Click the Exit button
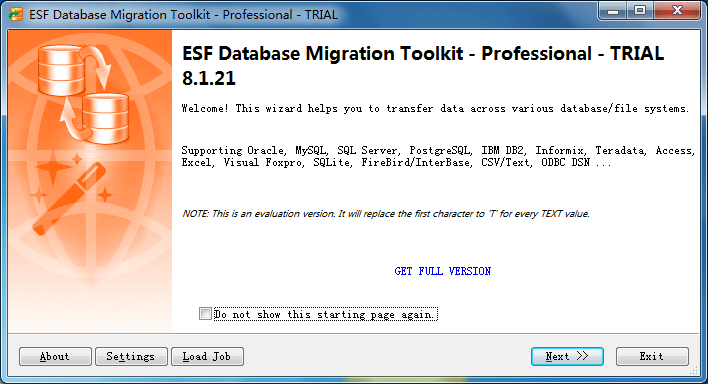The image size is (708, 384). click(x=652, y=356)
